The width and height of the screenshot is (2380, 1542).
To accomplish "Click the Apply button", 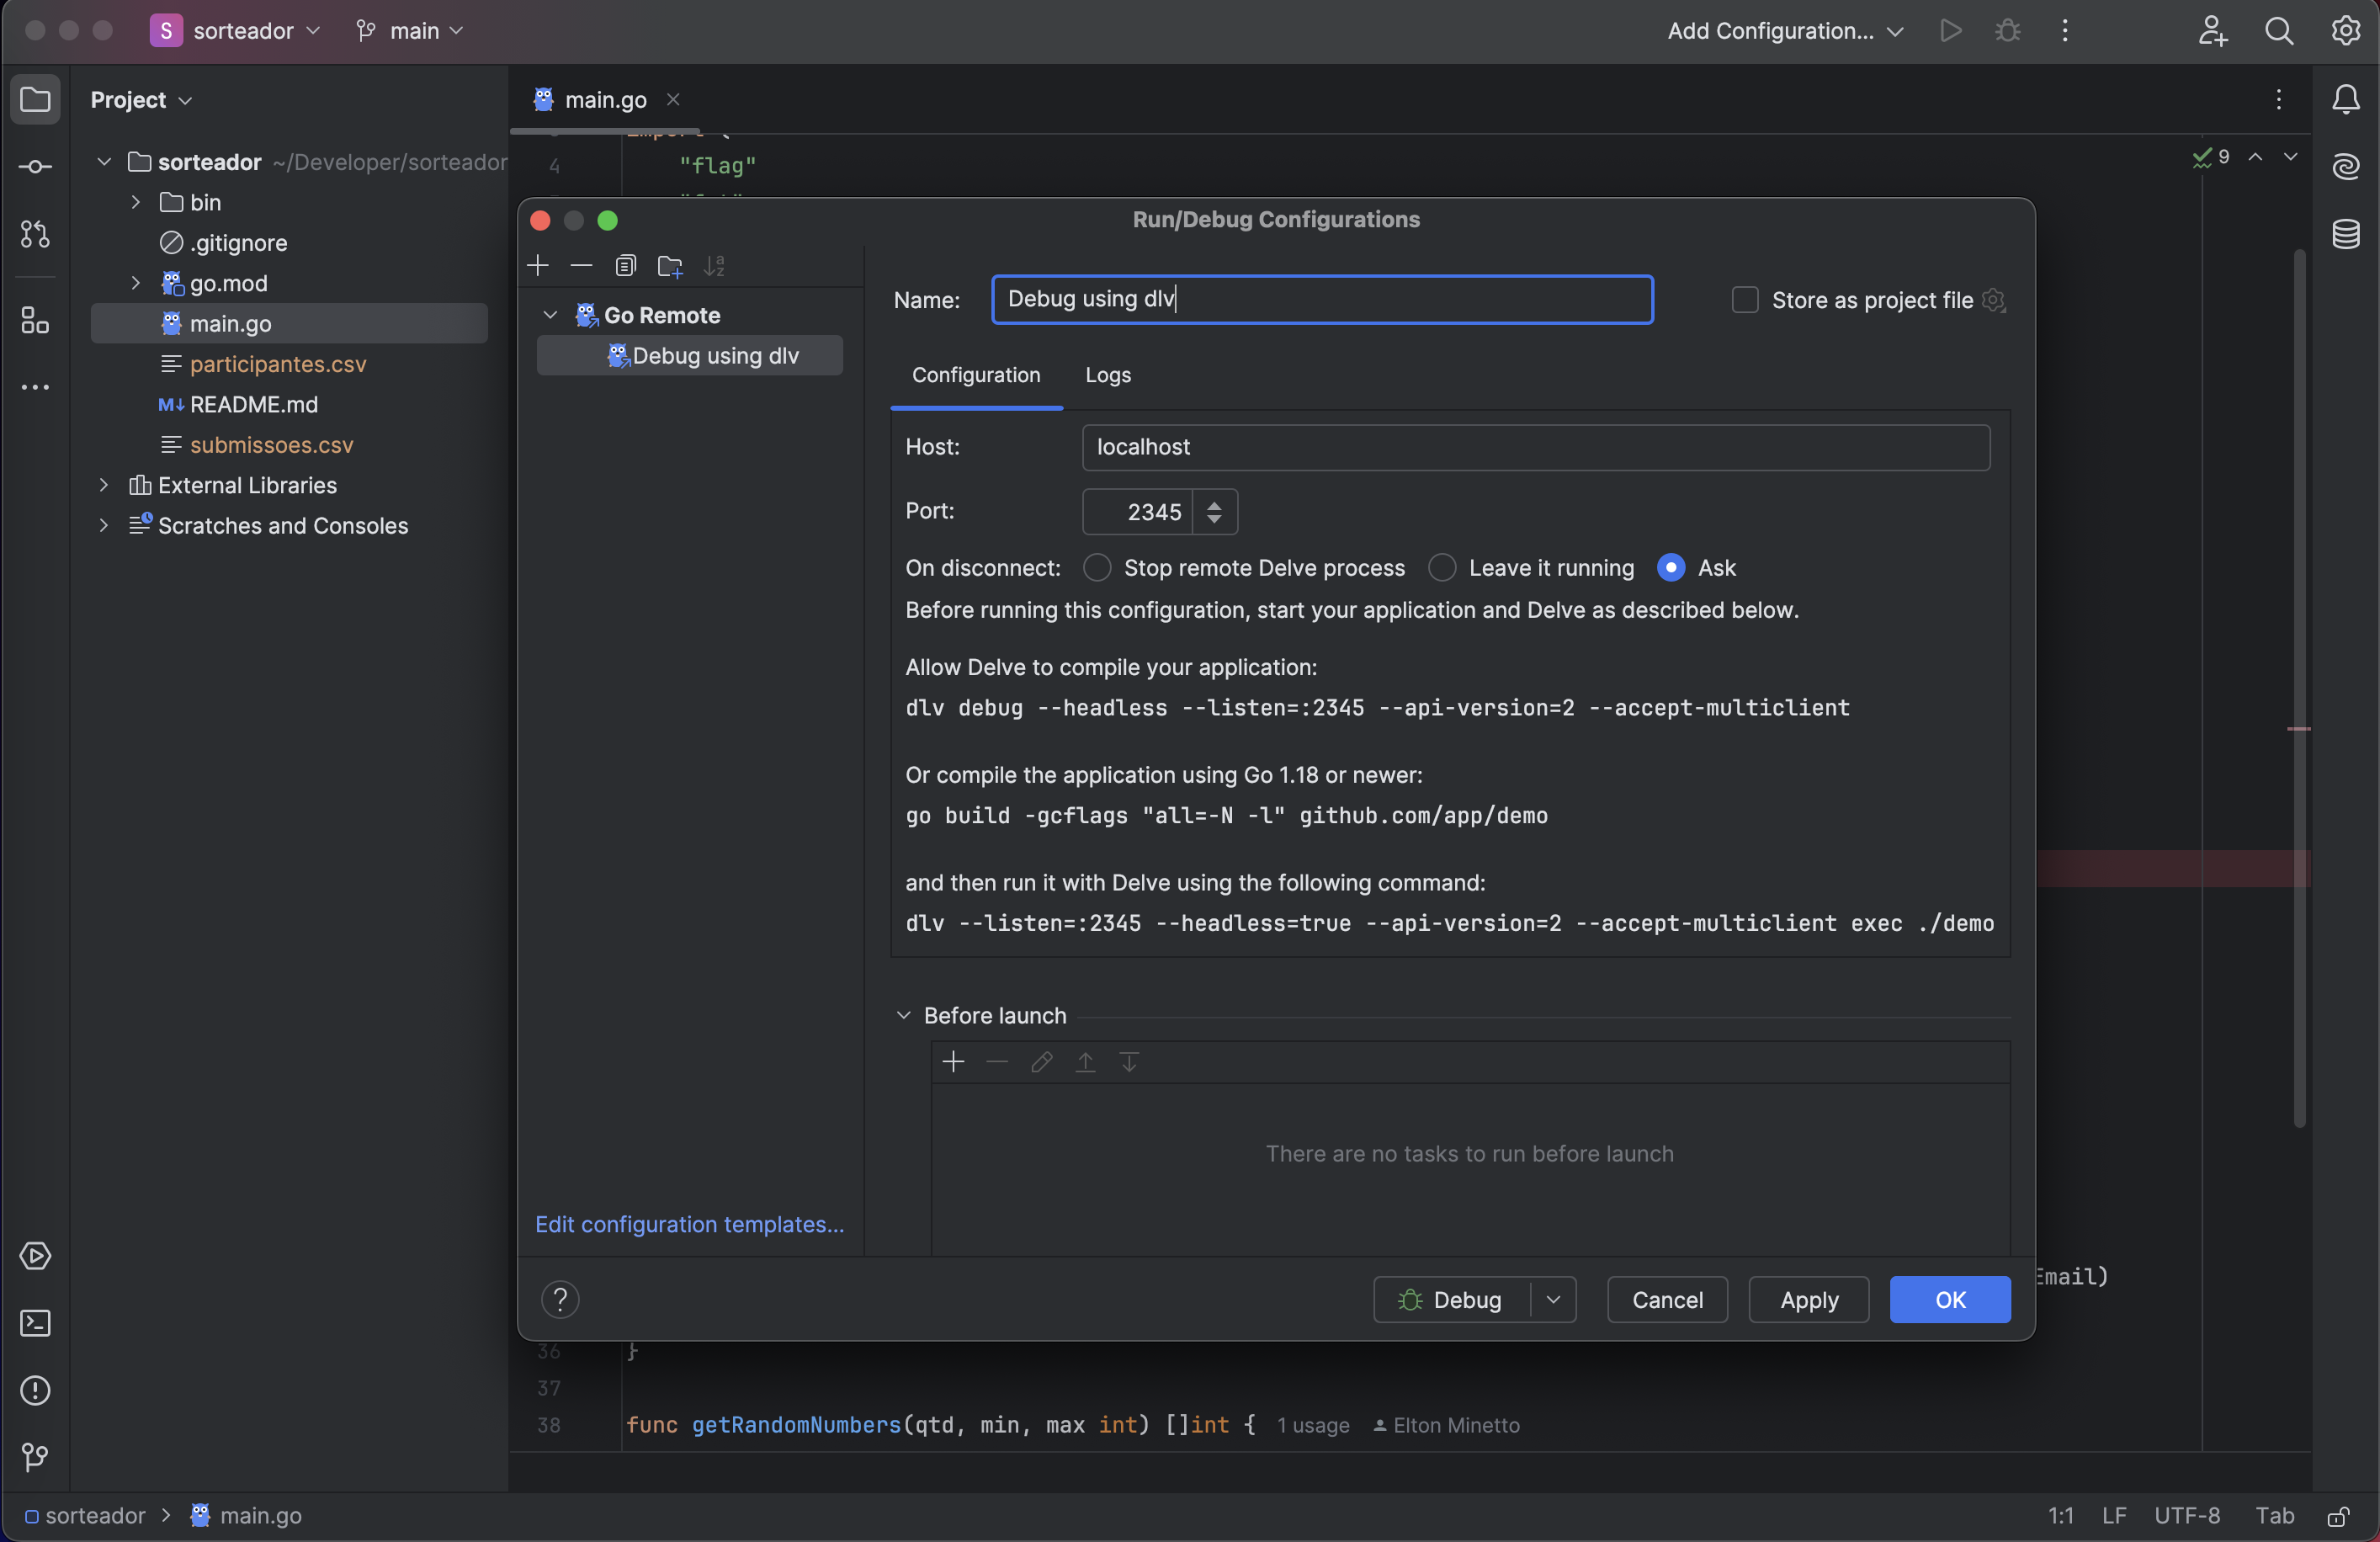I will pos(1808,1299).
